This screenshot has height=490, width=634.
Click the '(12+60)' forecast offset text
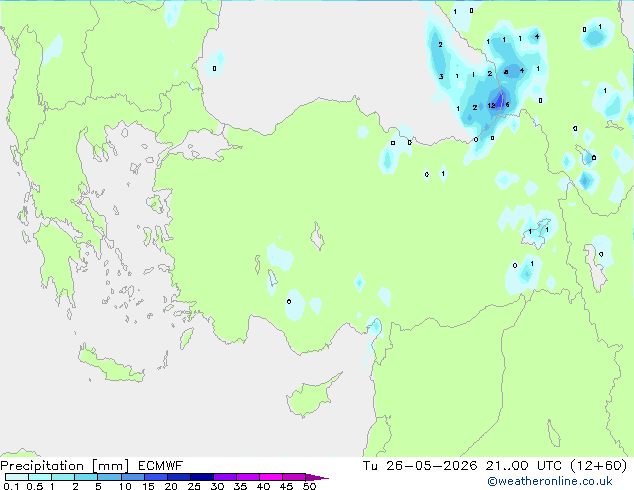tap(599, 466)
